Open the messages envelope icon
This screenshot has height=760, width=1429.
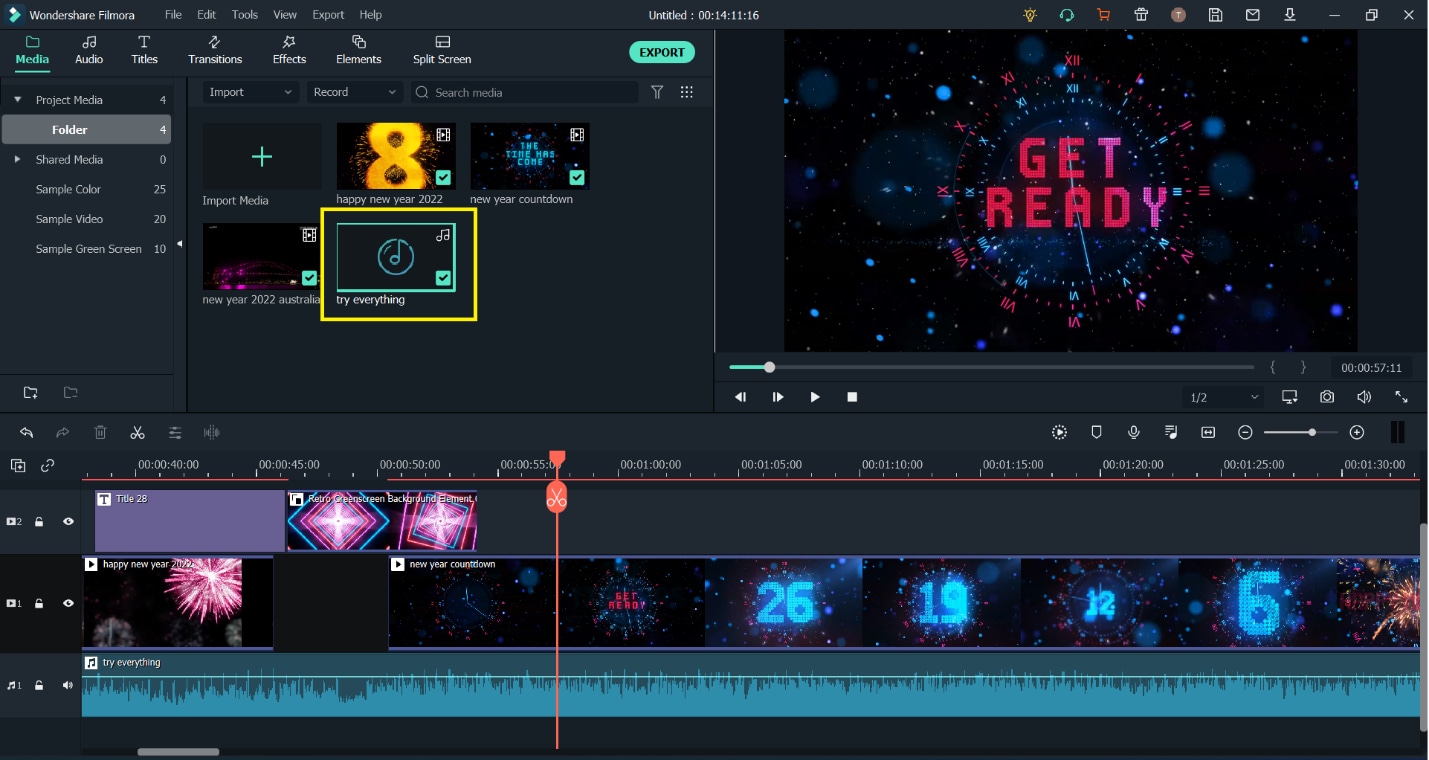point(1253,15)
